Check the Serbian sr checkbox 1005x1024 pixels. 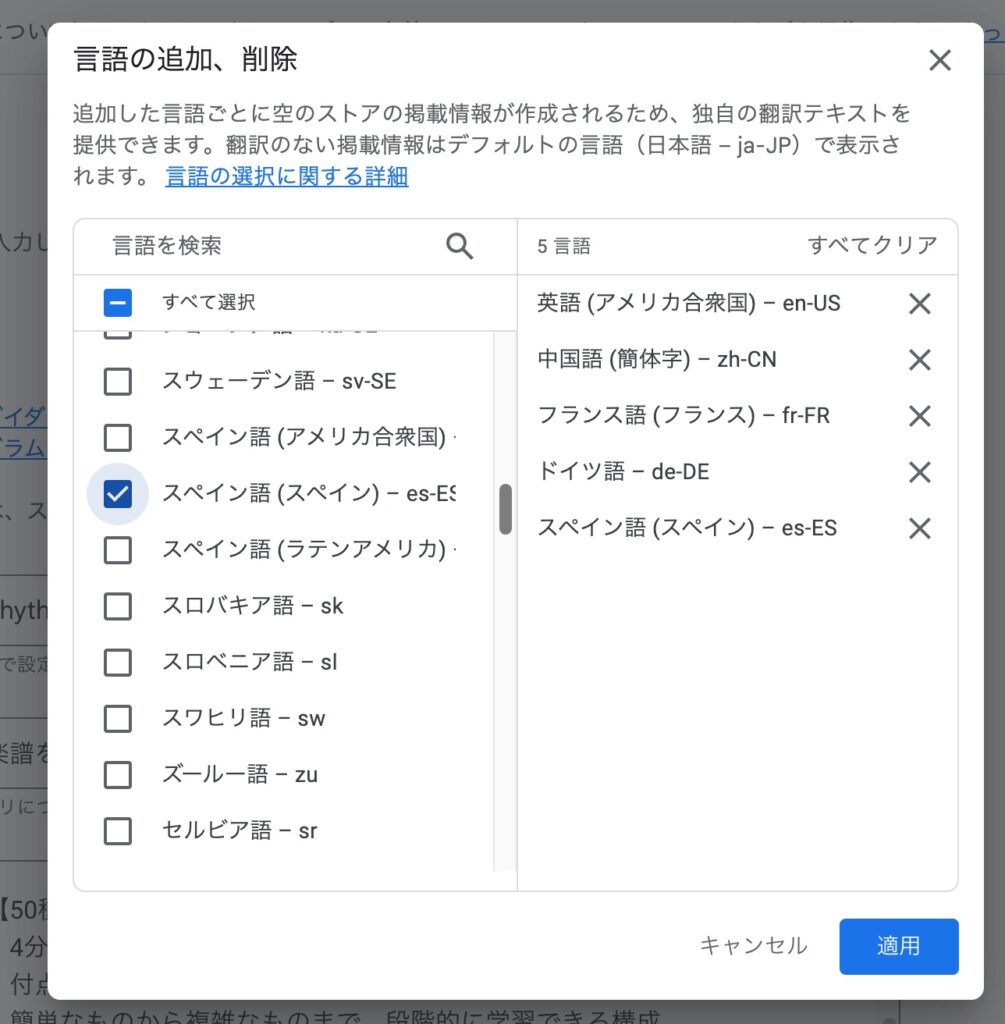(x=118, y=830)
